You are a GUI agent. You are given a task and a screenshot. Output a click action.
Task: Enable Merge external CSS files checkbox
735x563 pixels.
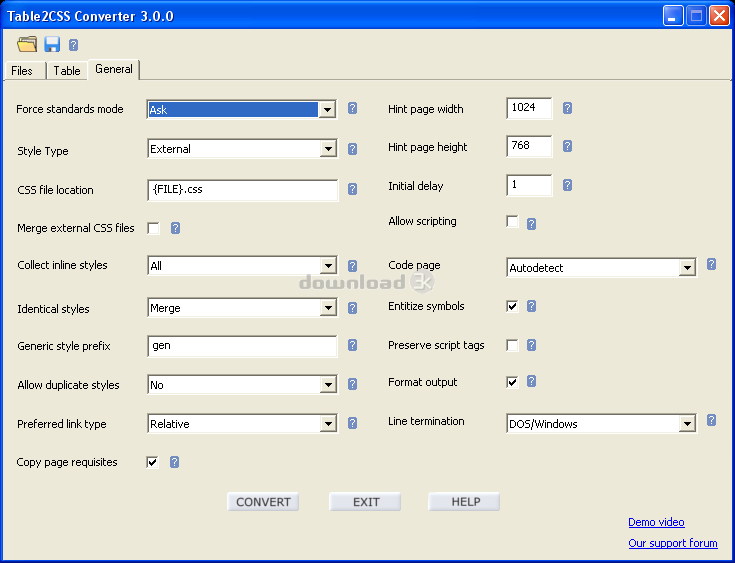pos(154,228)
